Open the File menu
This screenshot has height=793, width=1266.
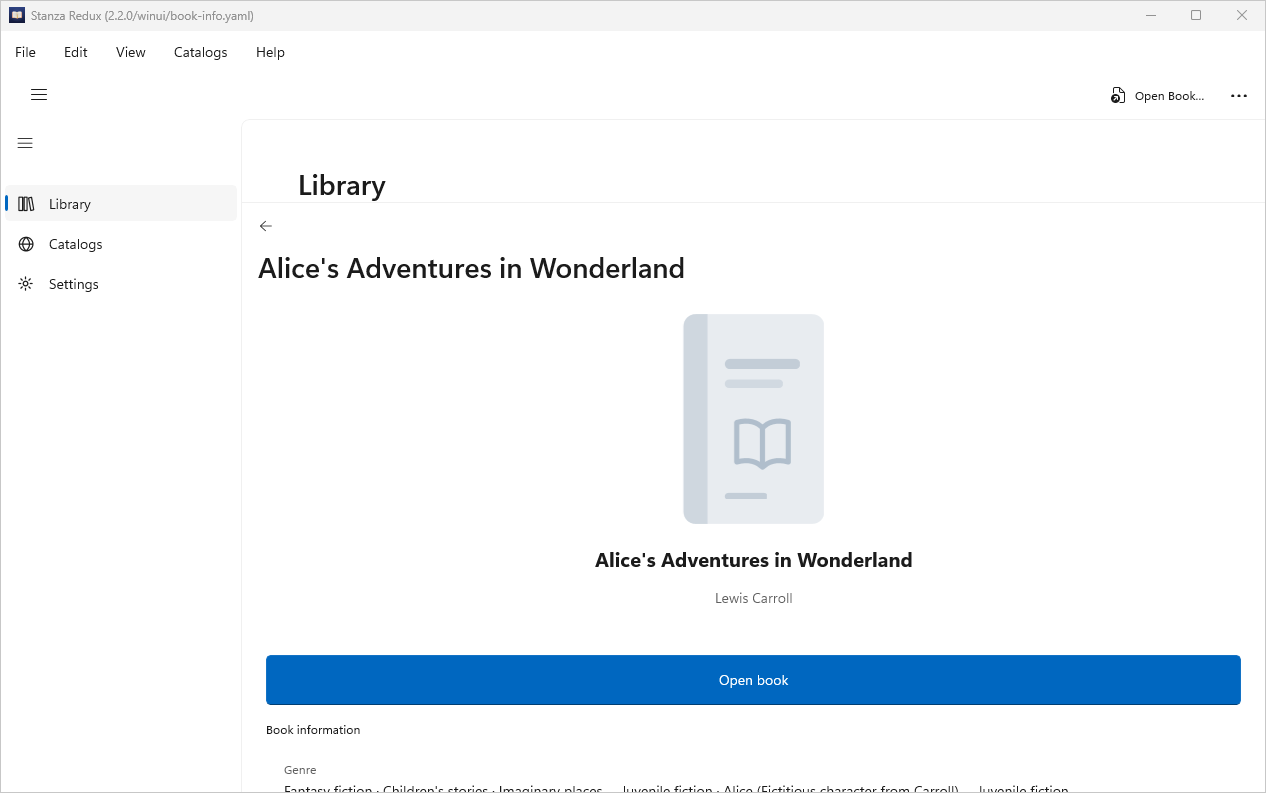25,52
